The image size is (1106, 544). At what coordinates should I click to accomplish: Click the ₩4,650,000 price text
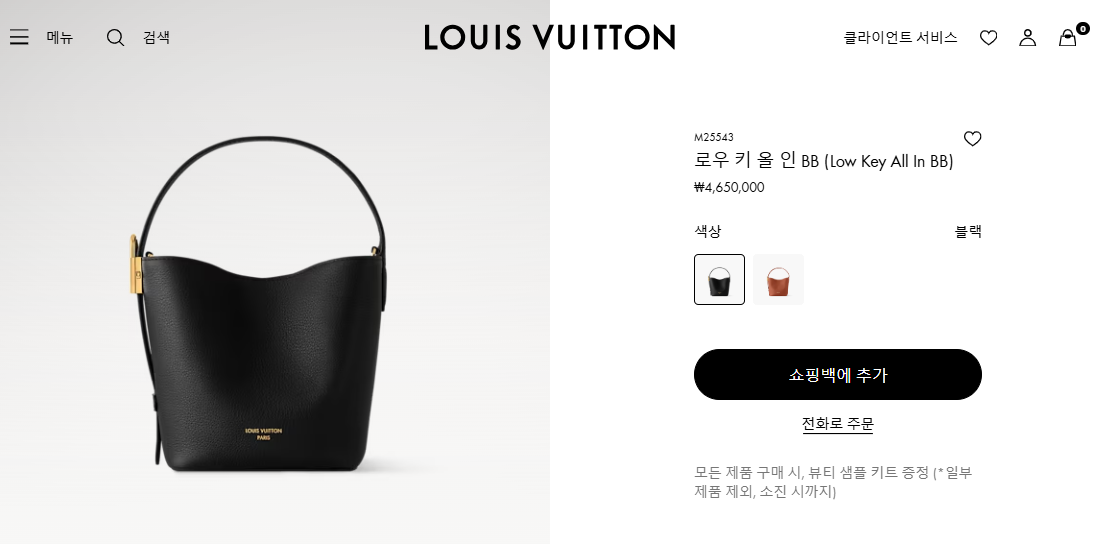729,188
